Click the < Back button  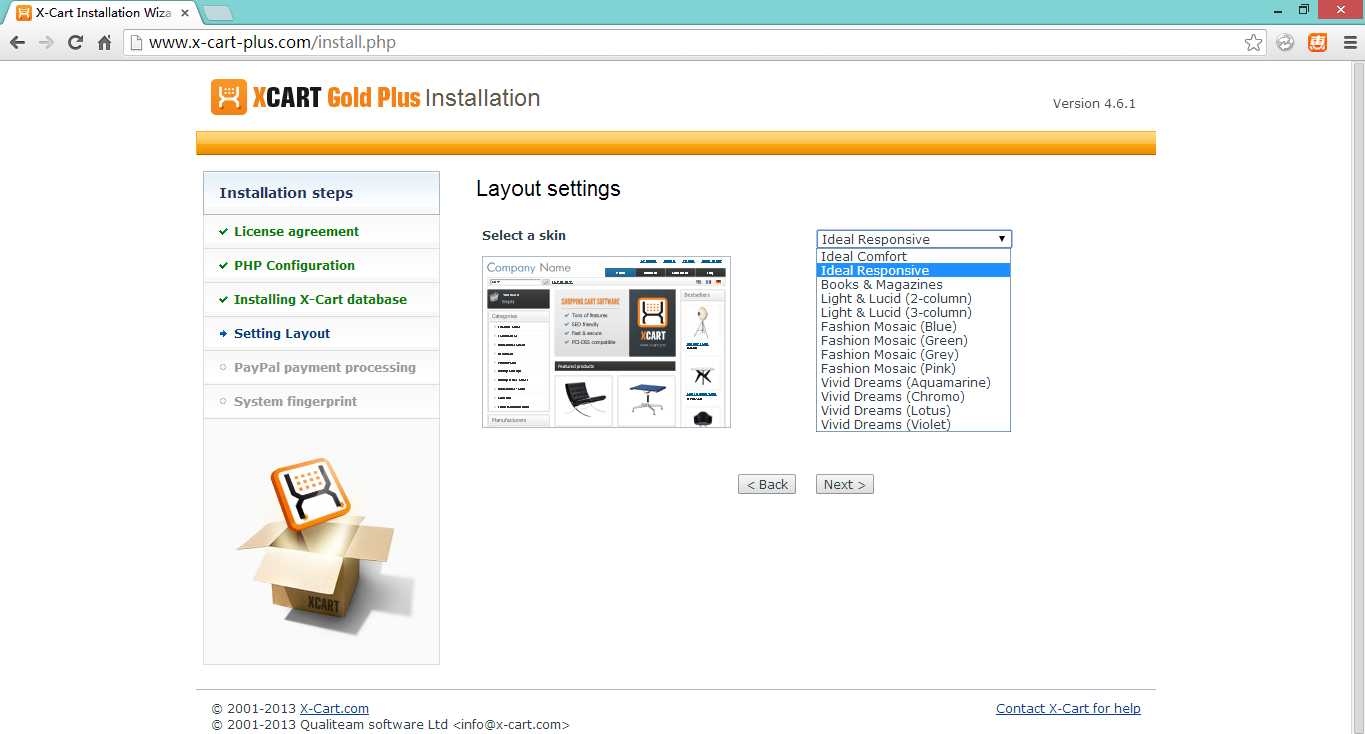tap(767, 484)
